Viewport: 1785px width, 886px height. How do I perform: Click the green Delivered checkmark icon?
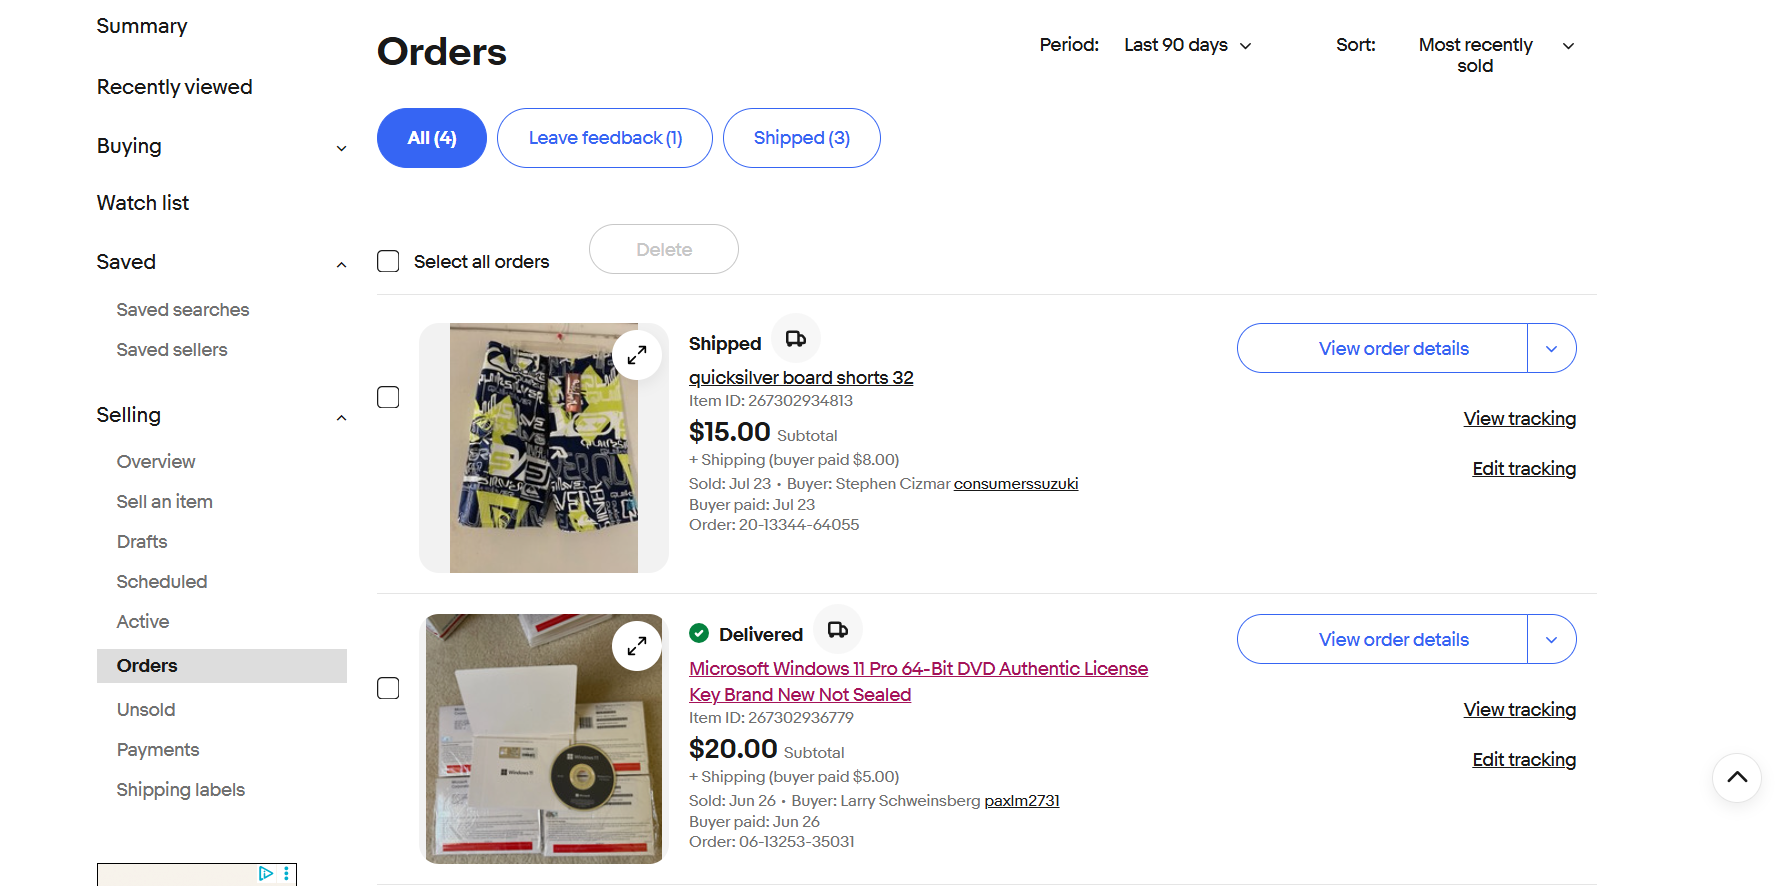pyautogui.click(x=699, y=633)
